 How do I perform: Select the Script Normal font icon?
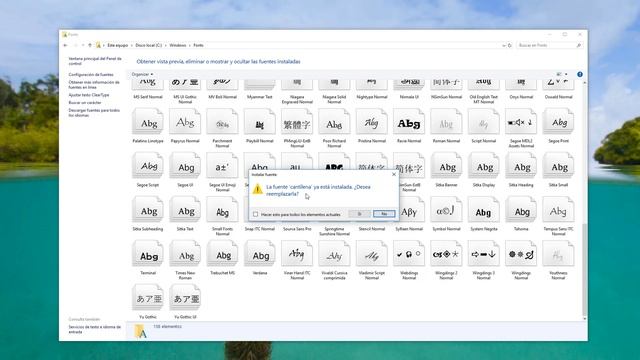tap(483, 122)
